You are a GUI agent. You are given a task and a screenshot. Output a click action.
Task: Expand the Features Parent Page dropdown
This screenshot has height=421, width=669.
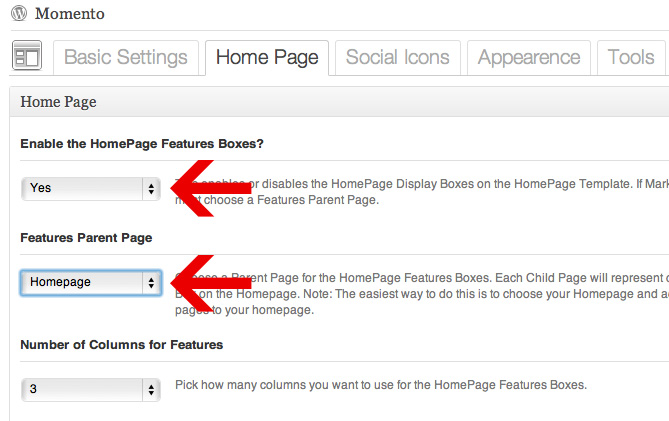pos(91,282)
